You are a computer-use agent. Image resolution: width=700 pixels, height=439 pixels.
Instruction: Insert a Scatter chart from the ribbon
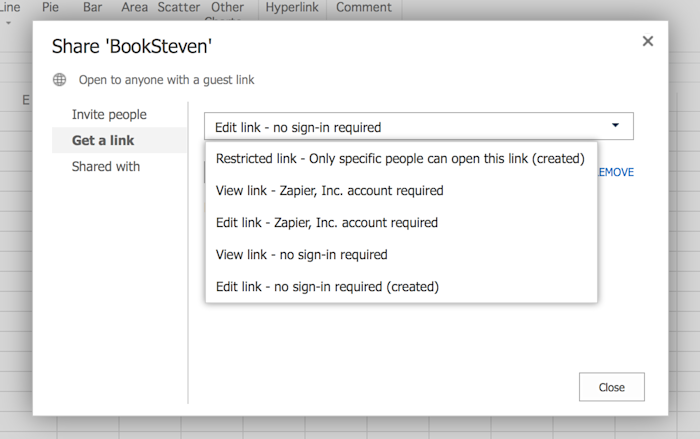coord(179,7)
